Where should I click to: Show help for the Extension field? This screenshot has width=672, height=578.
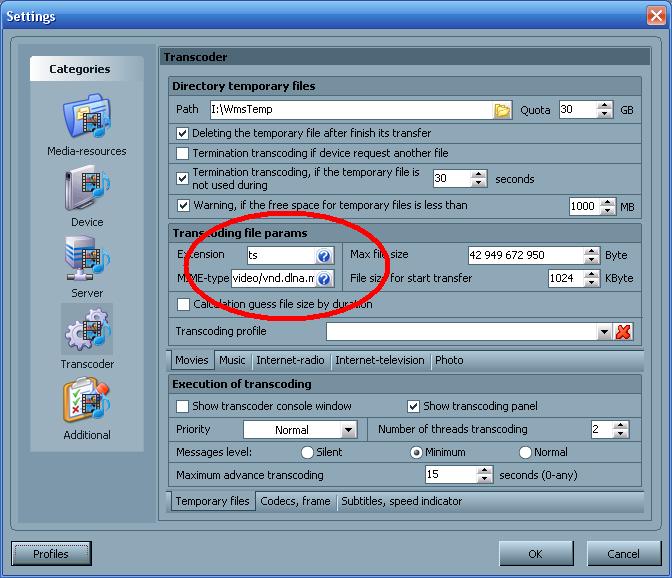(x=324, y=256)
